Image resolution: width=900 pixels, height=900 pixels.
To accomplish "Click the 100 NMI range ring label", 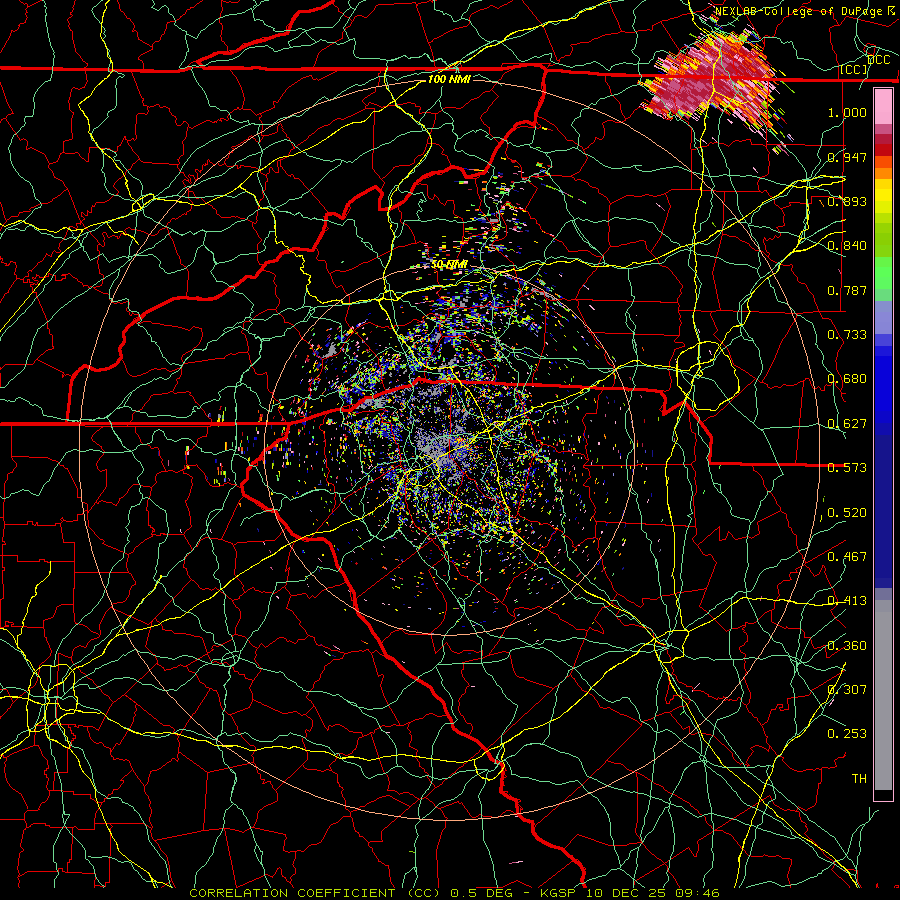I will pos(449,79).
